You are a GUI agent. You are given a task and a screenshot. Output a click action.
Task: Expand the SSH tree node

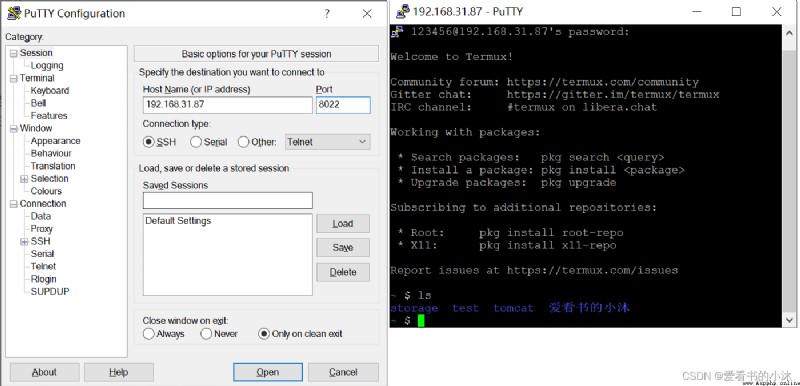pyautogui.click(x=24, y=242)
